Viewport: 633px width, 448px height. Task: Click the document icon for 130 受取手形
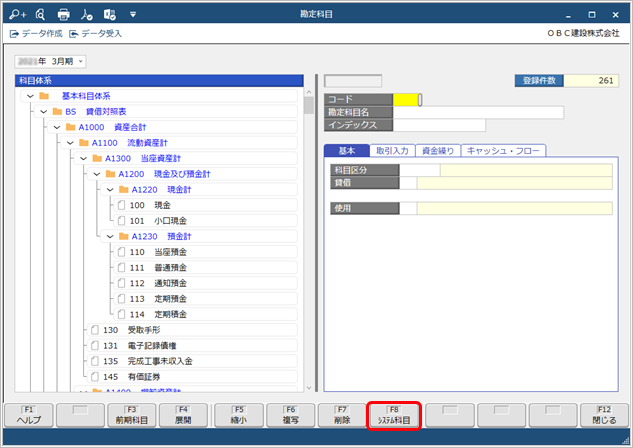coord(95,330)
